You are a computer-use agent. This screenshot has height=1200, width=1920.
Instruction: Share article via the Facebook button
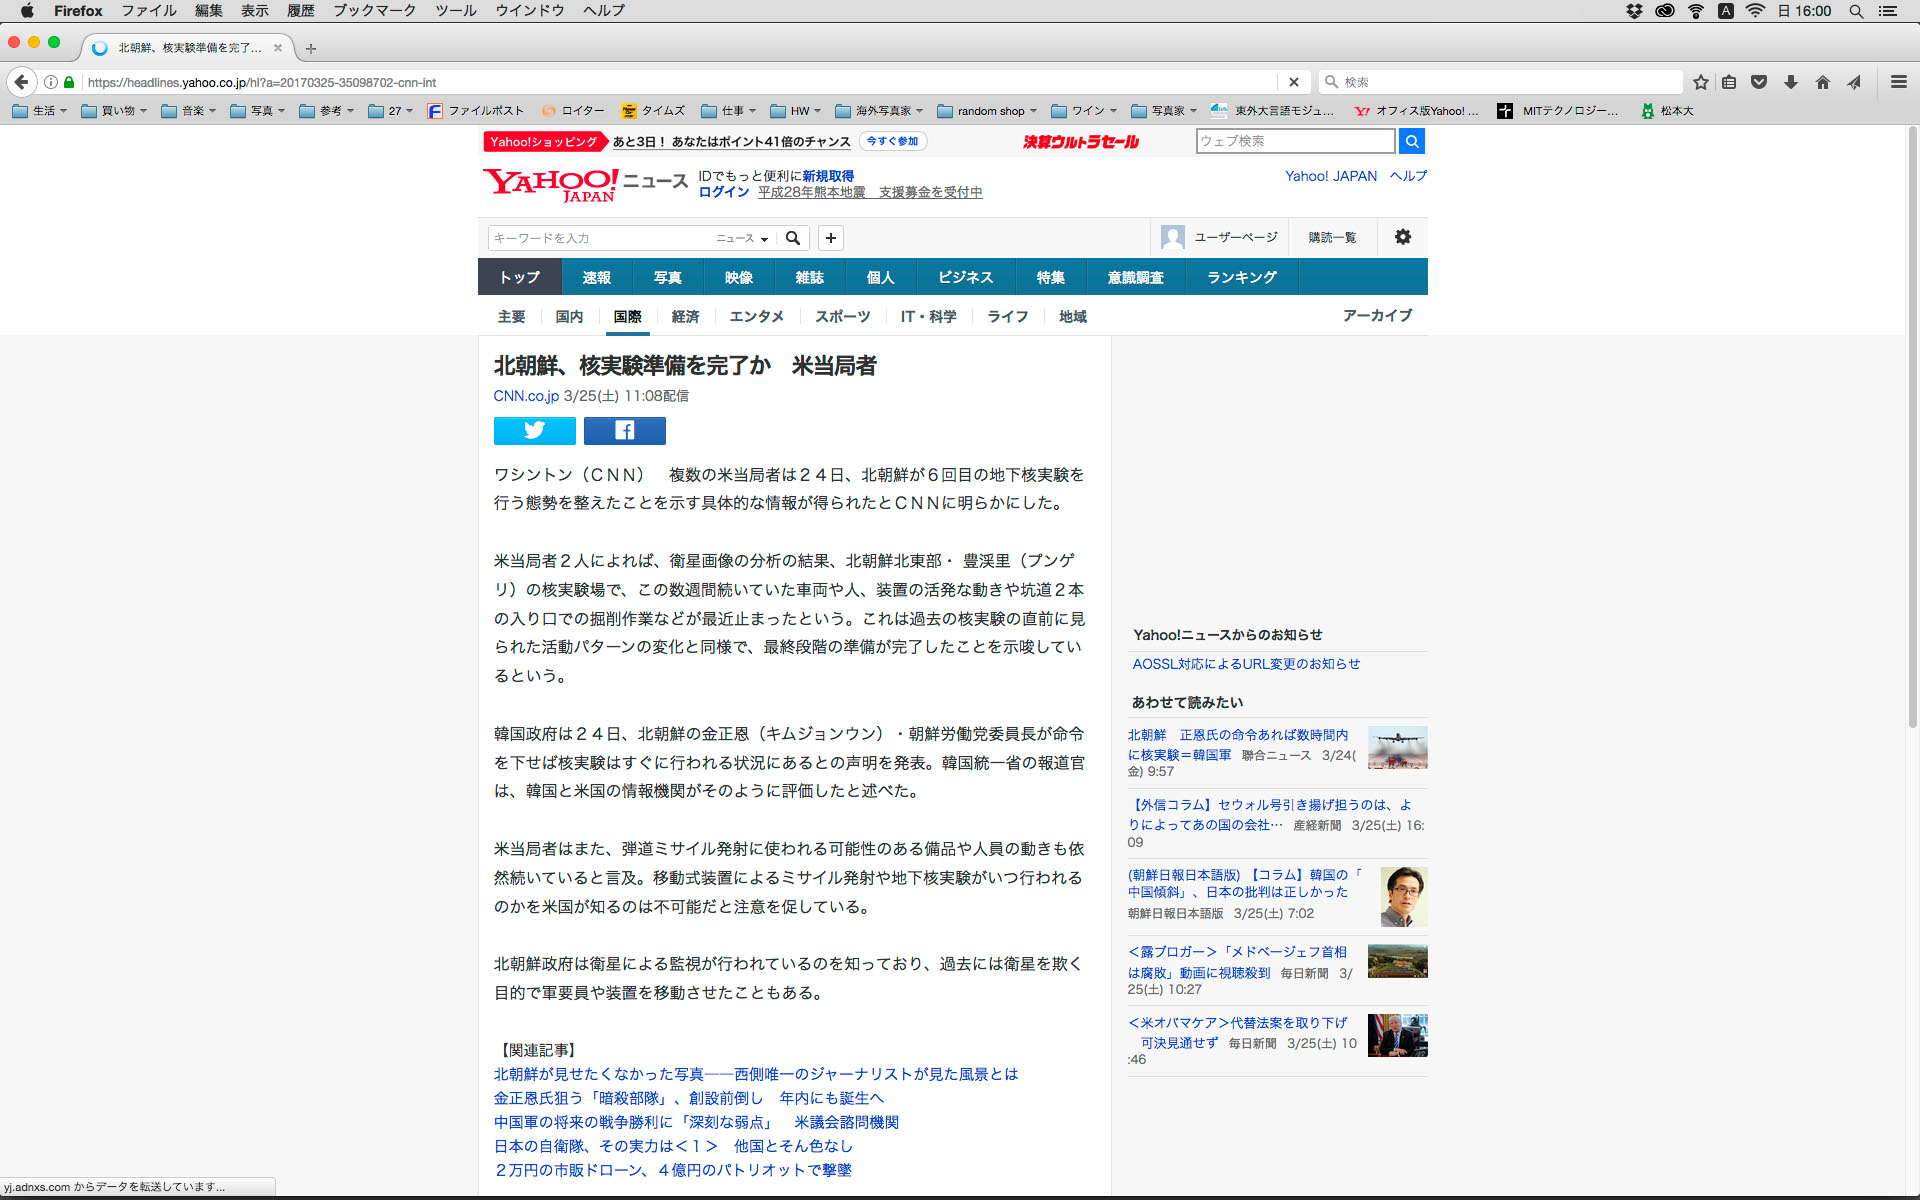624,430
